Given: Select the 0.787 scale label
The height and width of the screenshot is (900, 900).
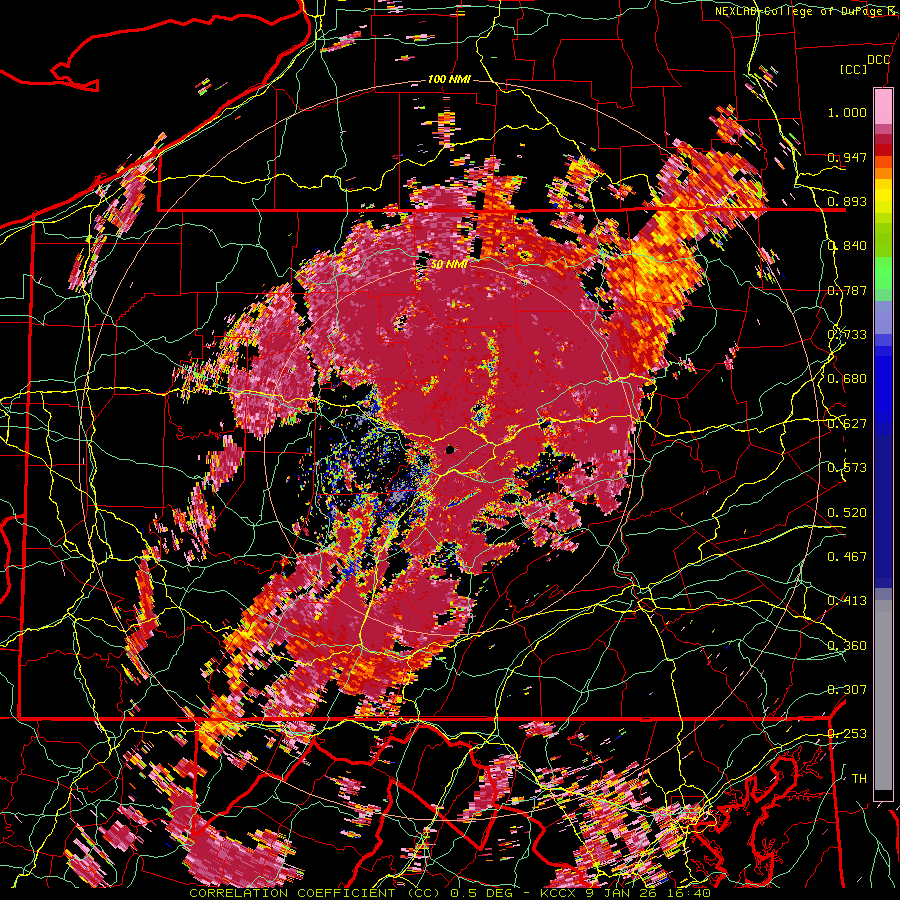Looking at the screenshot, I should pyautogui.click(x=847, y=290).
